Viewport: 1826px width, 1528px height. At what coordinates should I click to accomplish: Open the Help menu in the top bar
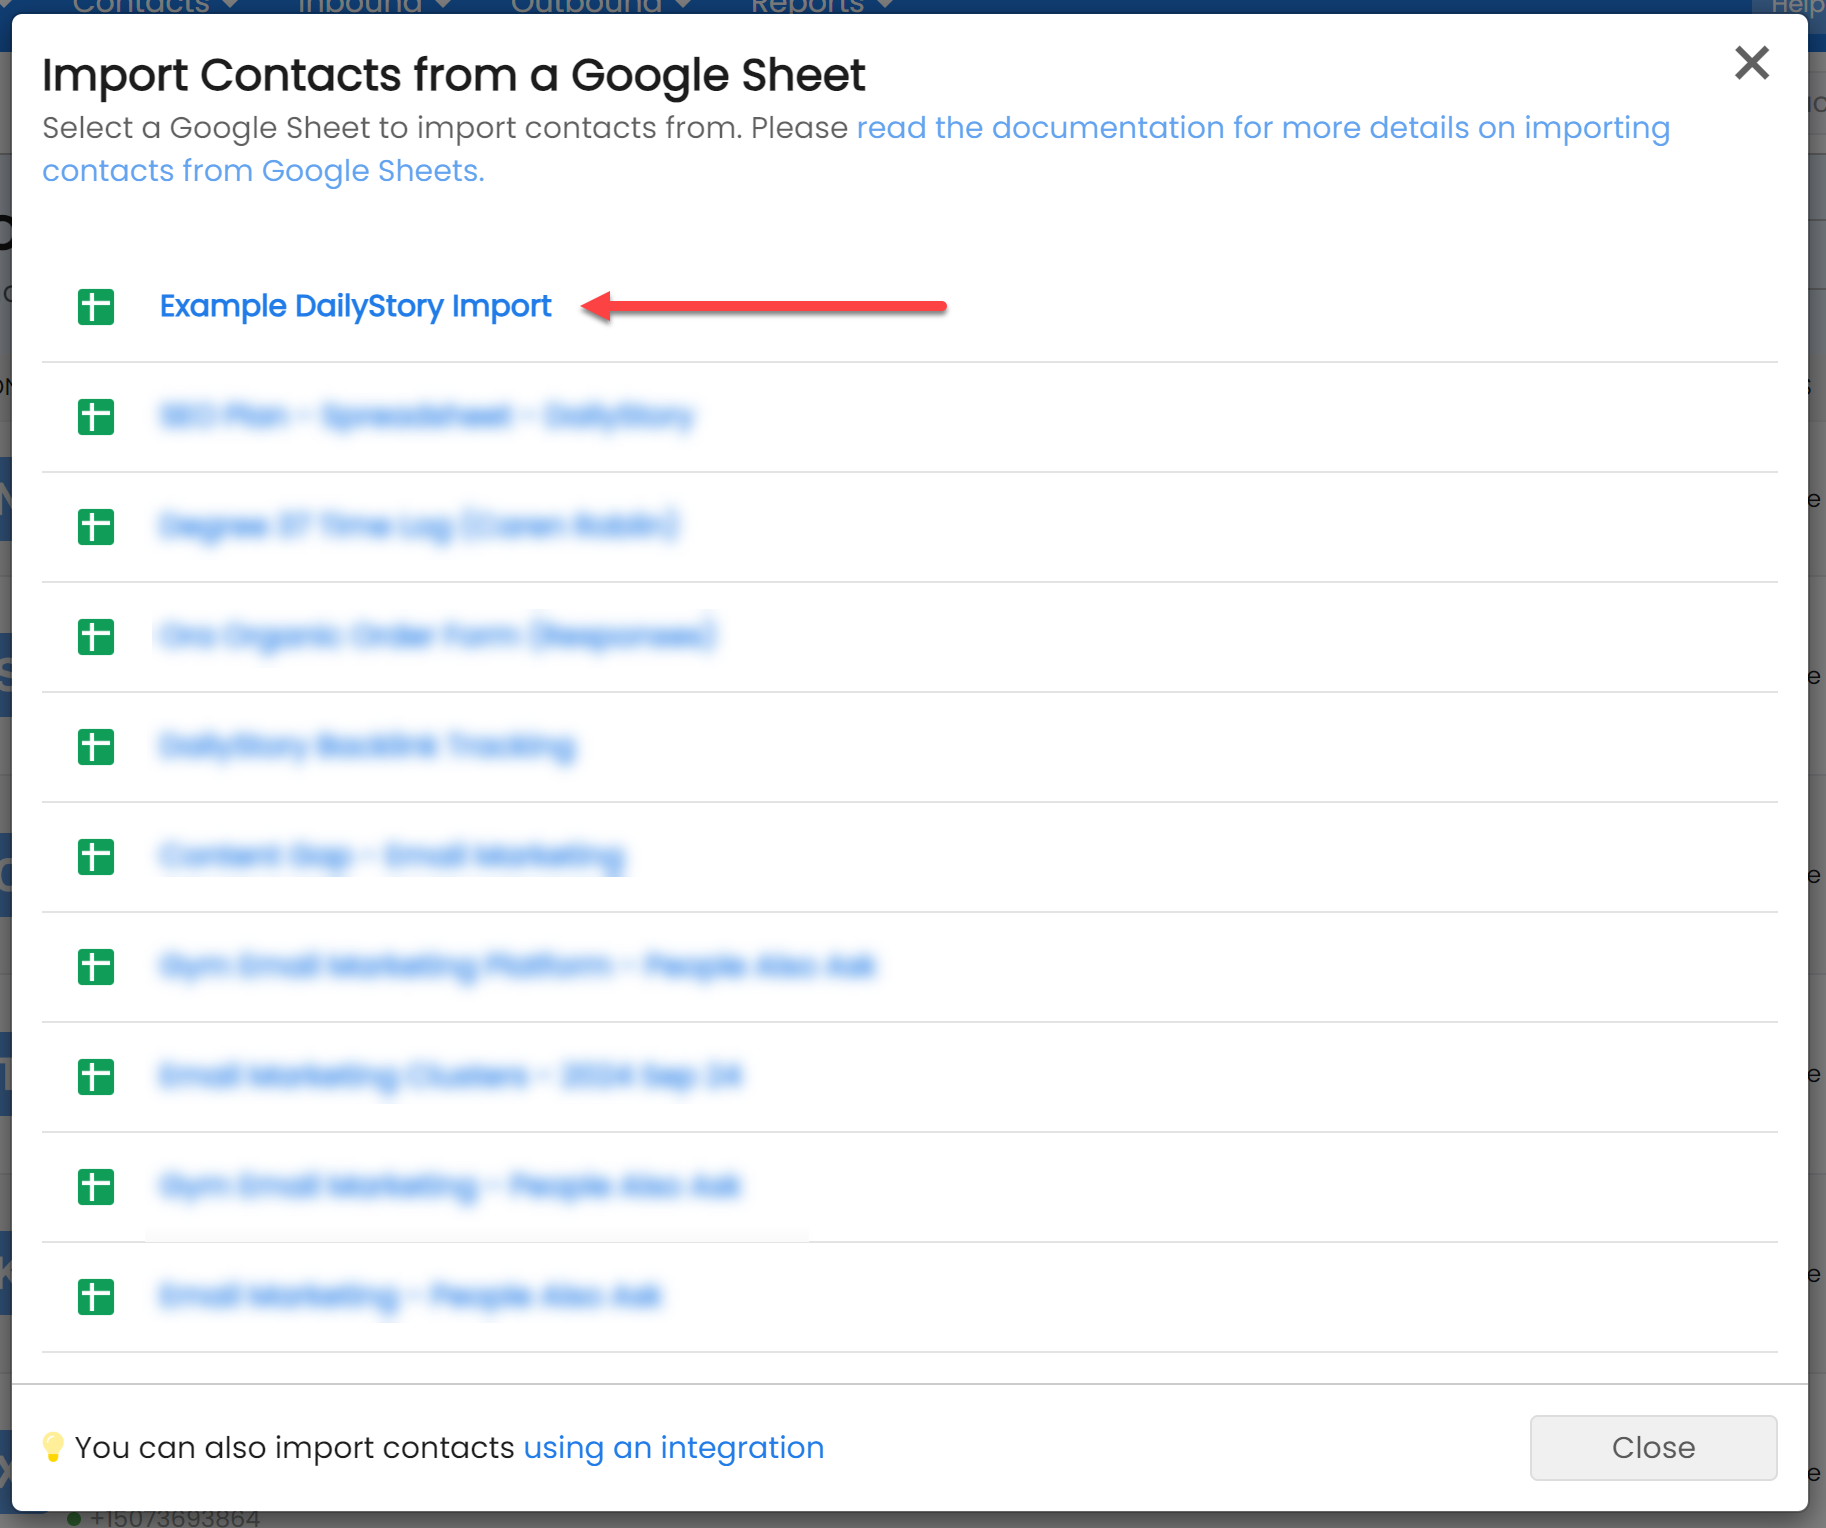(1797, 6)
